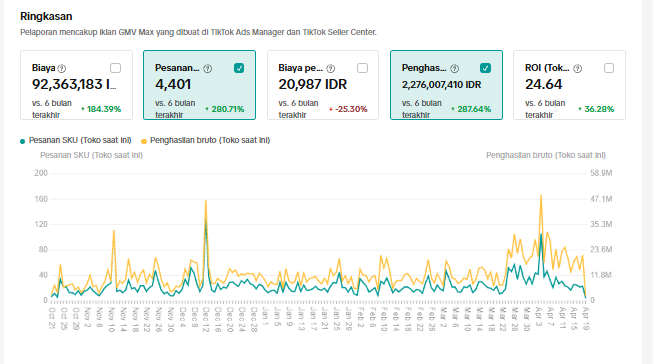Open the help icon next to ROI (Tok...
The width and height of the screenshot is (653, 364).
pyautogui.click(x=578, y=68)
